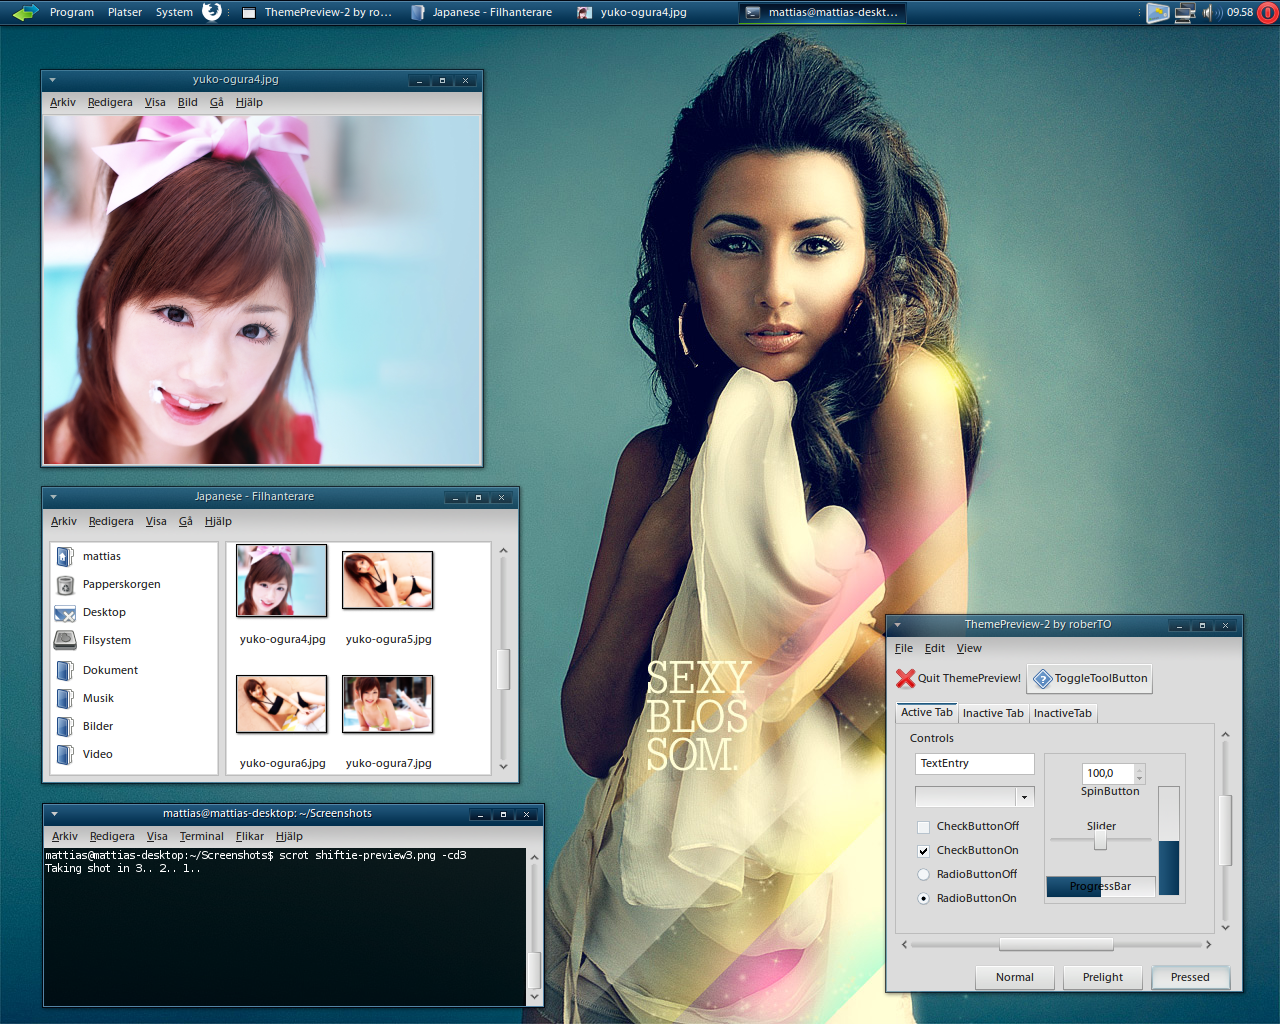Select the RadioButtonOn option

923,899
